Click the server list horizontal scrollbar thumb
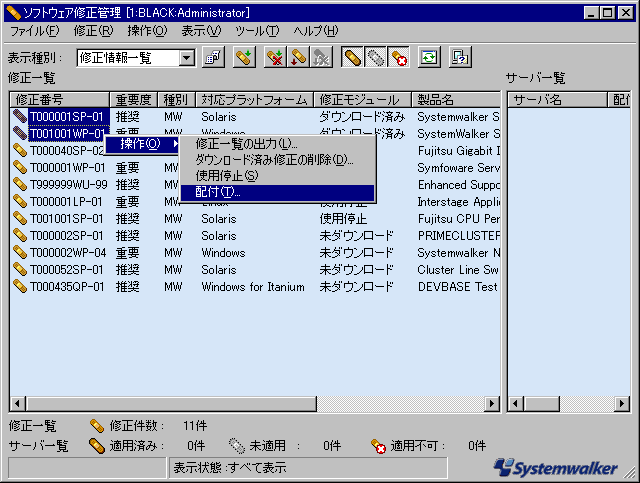 coord(542,404)
